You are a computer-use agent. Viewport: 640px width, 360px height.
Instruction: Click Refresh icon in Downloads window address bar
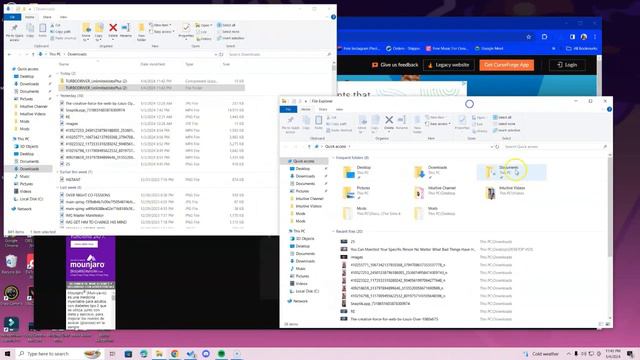point(221,54)
